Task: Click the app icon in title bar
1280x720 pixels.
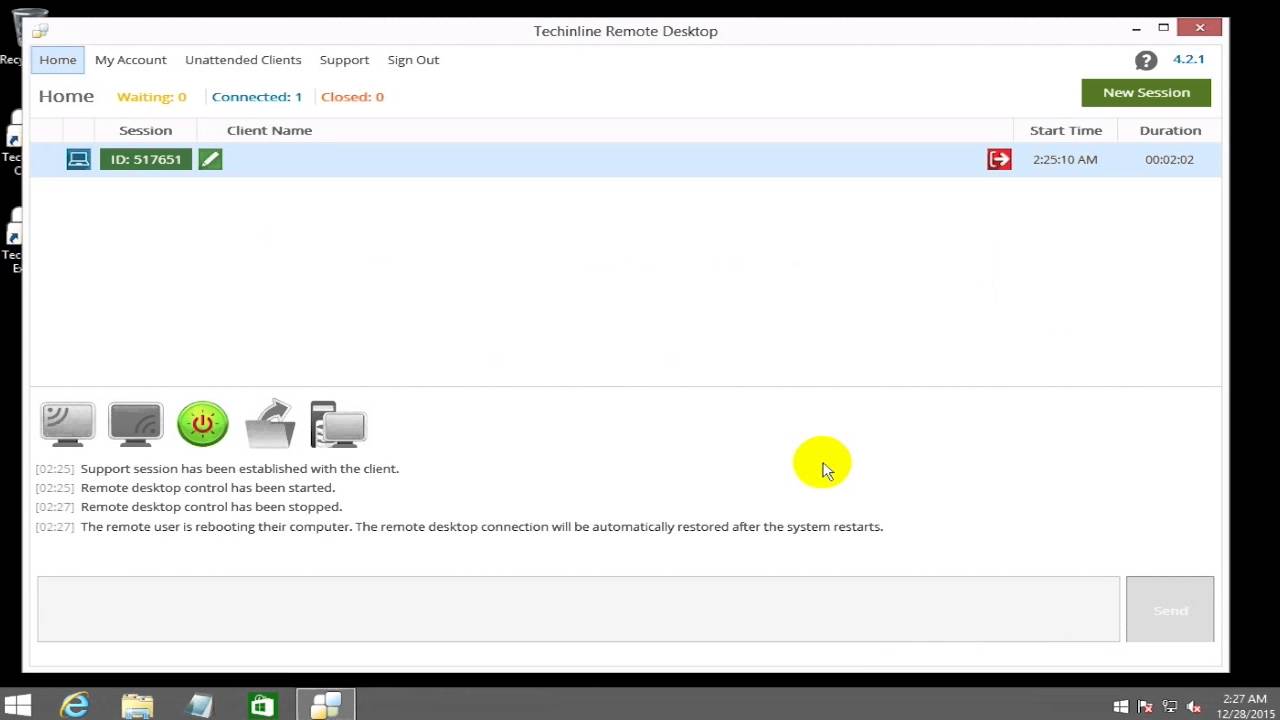Action: pyautogui.click(x=40, y=31)
